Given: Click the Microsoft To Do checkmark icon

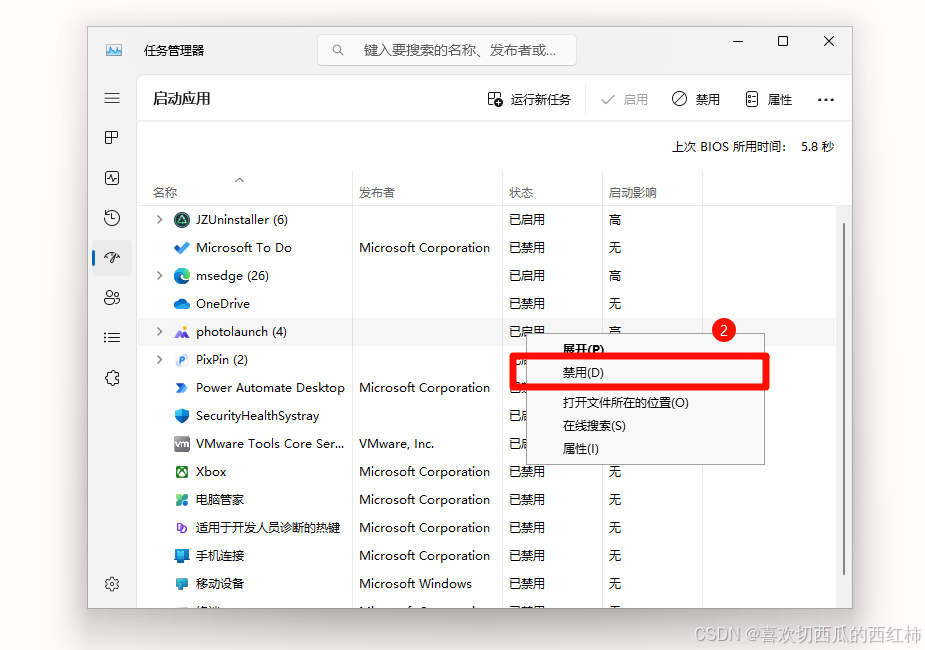Looking at the screenshot, I should [182, 248].
